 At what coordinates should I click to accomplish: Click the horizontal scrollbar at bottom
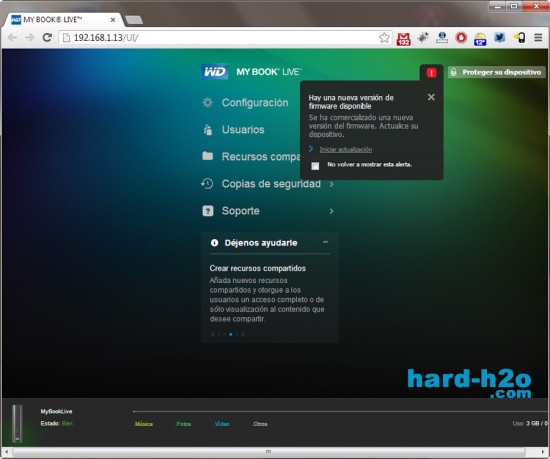tap(269, 452)
